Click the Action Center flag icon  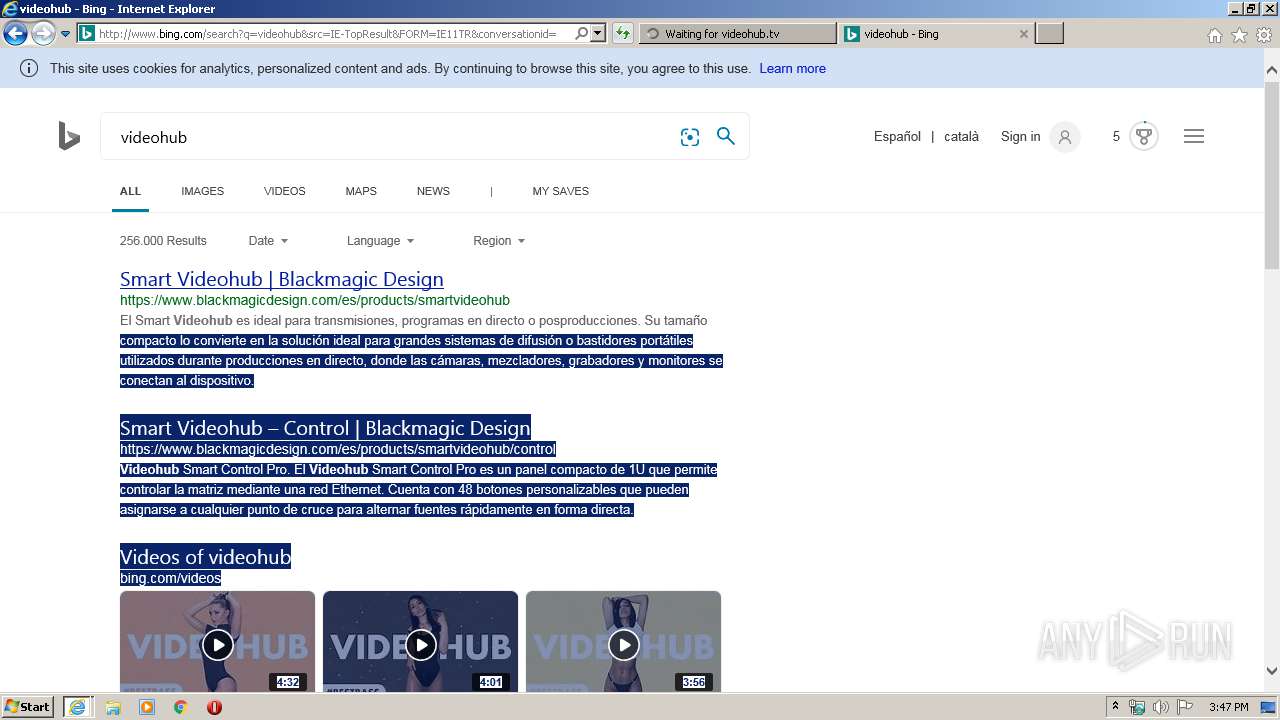[1186, 707]
